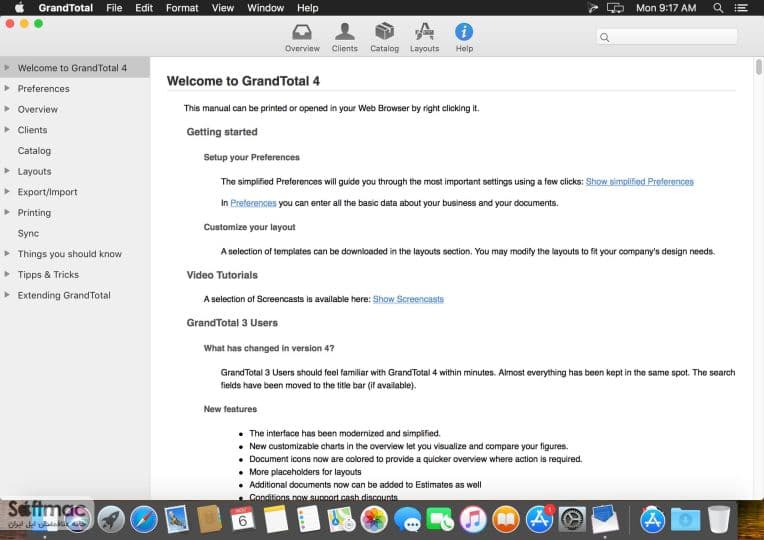Open Calendar from the dock
Image resolution: width=764 pixels, height=540 pixels.
tap(242, 520)
